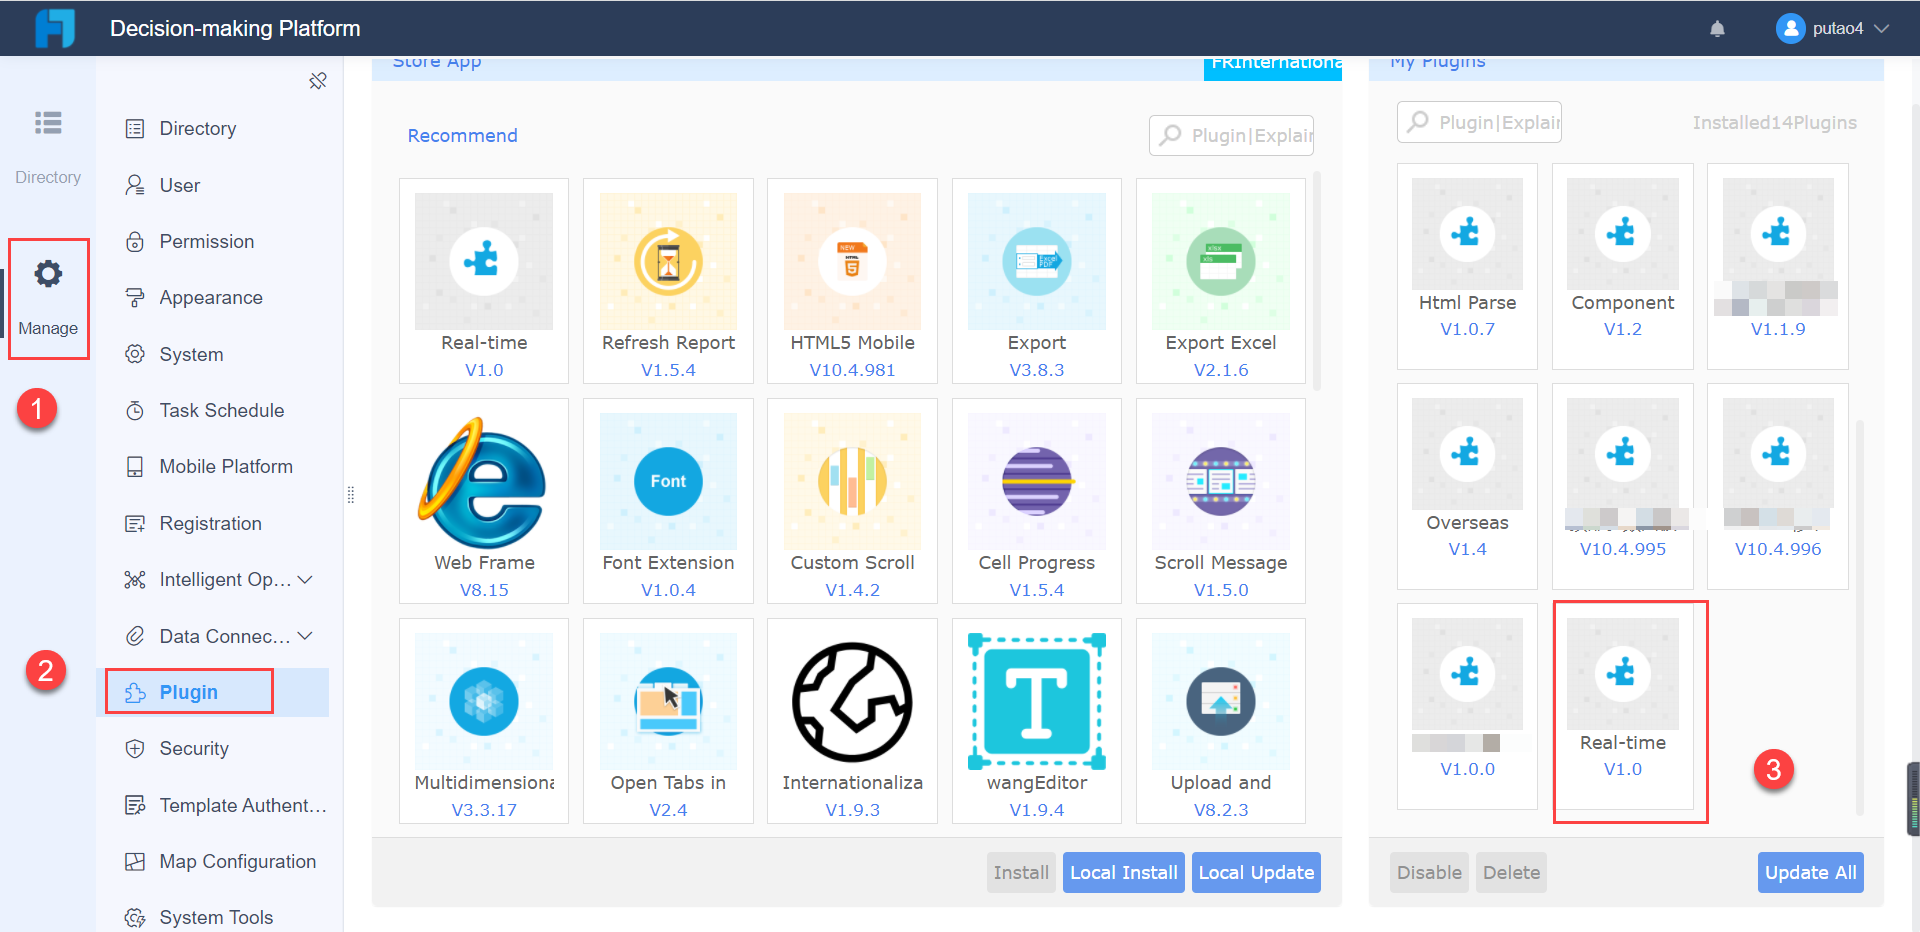This screenshot has width=1920, height=932.
Task: Select the HTML5 Mobile plugin icon
Action: tap(852, 261)
